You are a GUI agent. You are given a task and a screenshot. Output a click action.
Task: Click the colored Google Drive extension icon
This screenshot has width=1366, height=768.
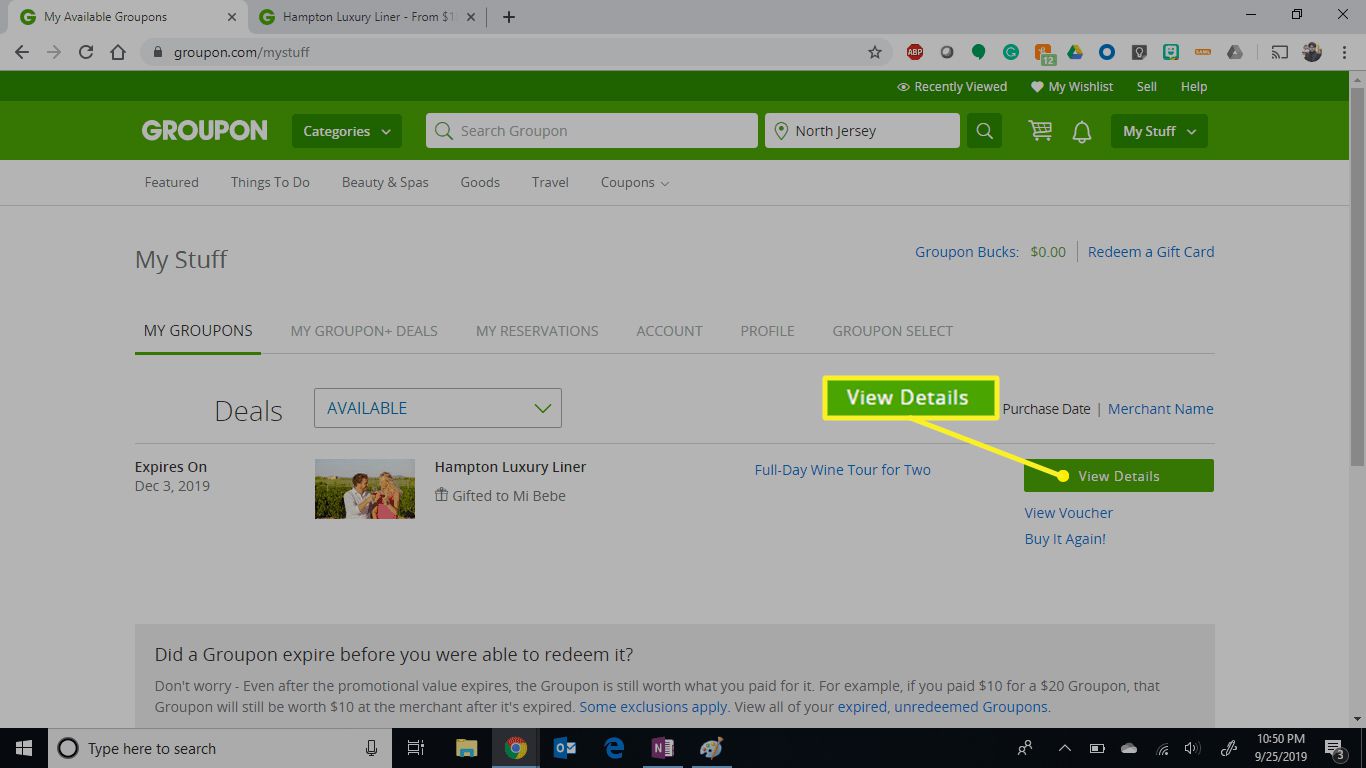[1075, 52]
